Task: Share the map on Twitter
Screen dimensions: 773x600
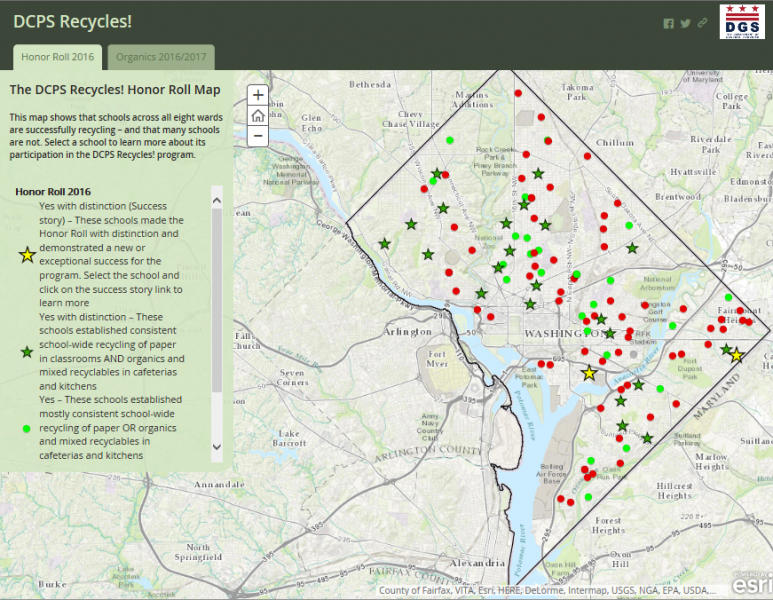Action: (x=685, y=23)
